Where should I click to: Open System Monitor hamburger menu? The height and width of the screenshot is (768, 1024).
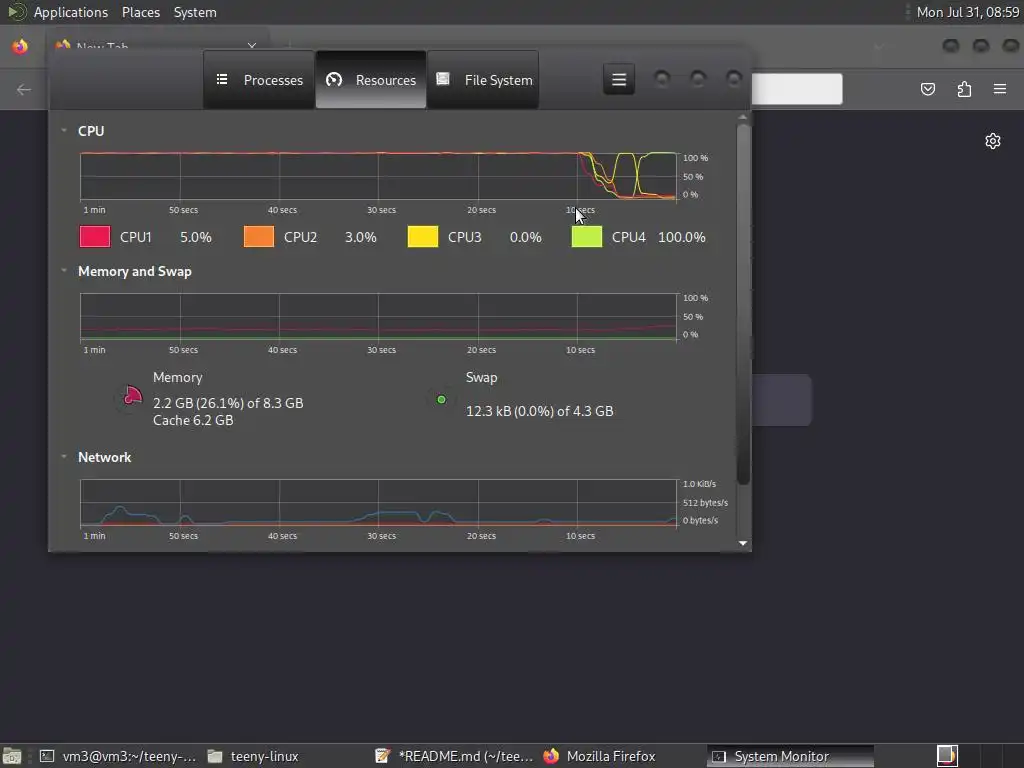coord(618,80)
